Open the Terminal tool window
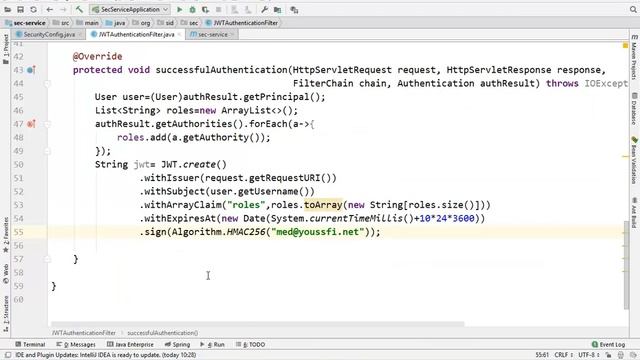This screenshot has width=640, height=360. pyautogui.click(x=30, y=344)
